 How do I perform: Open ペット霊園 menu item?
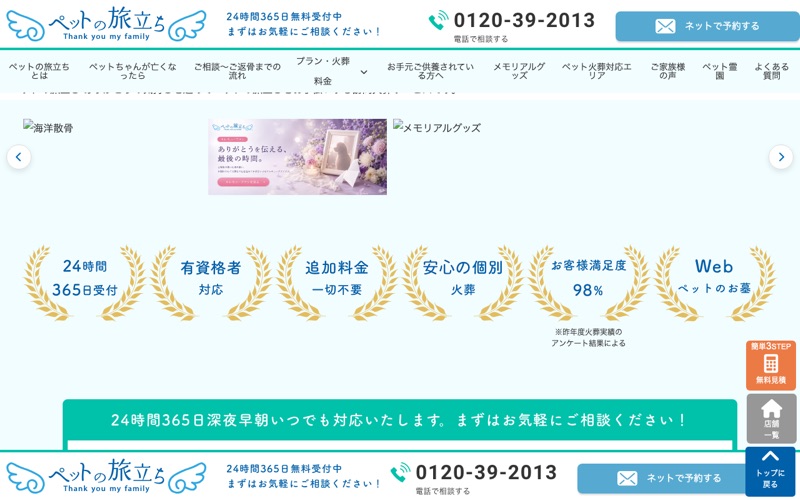pyautogui.click(x=719, y=71)
